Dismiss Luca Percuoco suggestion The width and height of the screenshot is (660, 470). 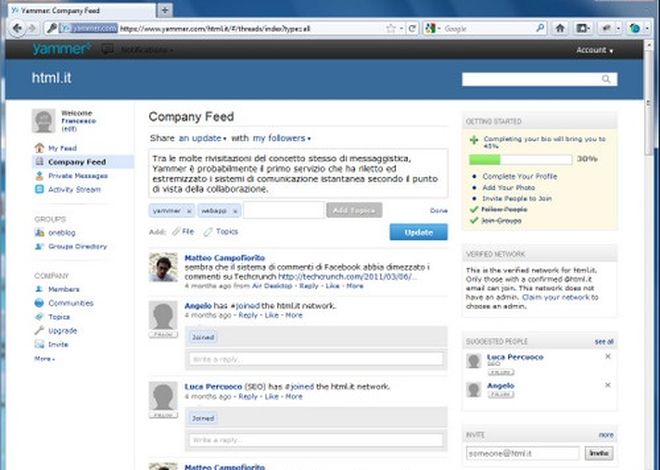pos(607,356)
